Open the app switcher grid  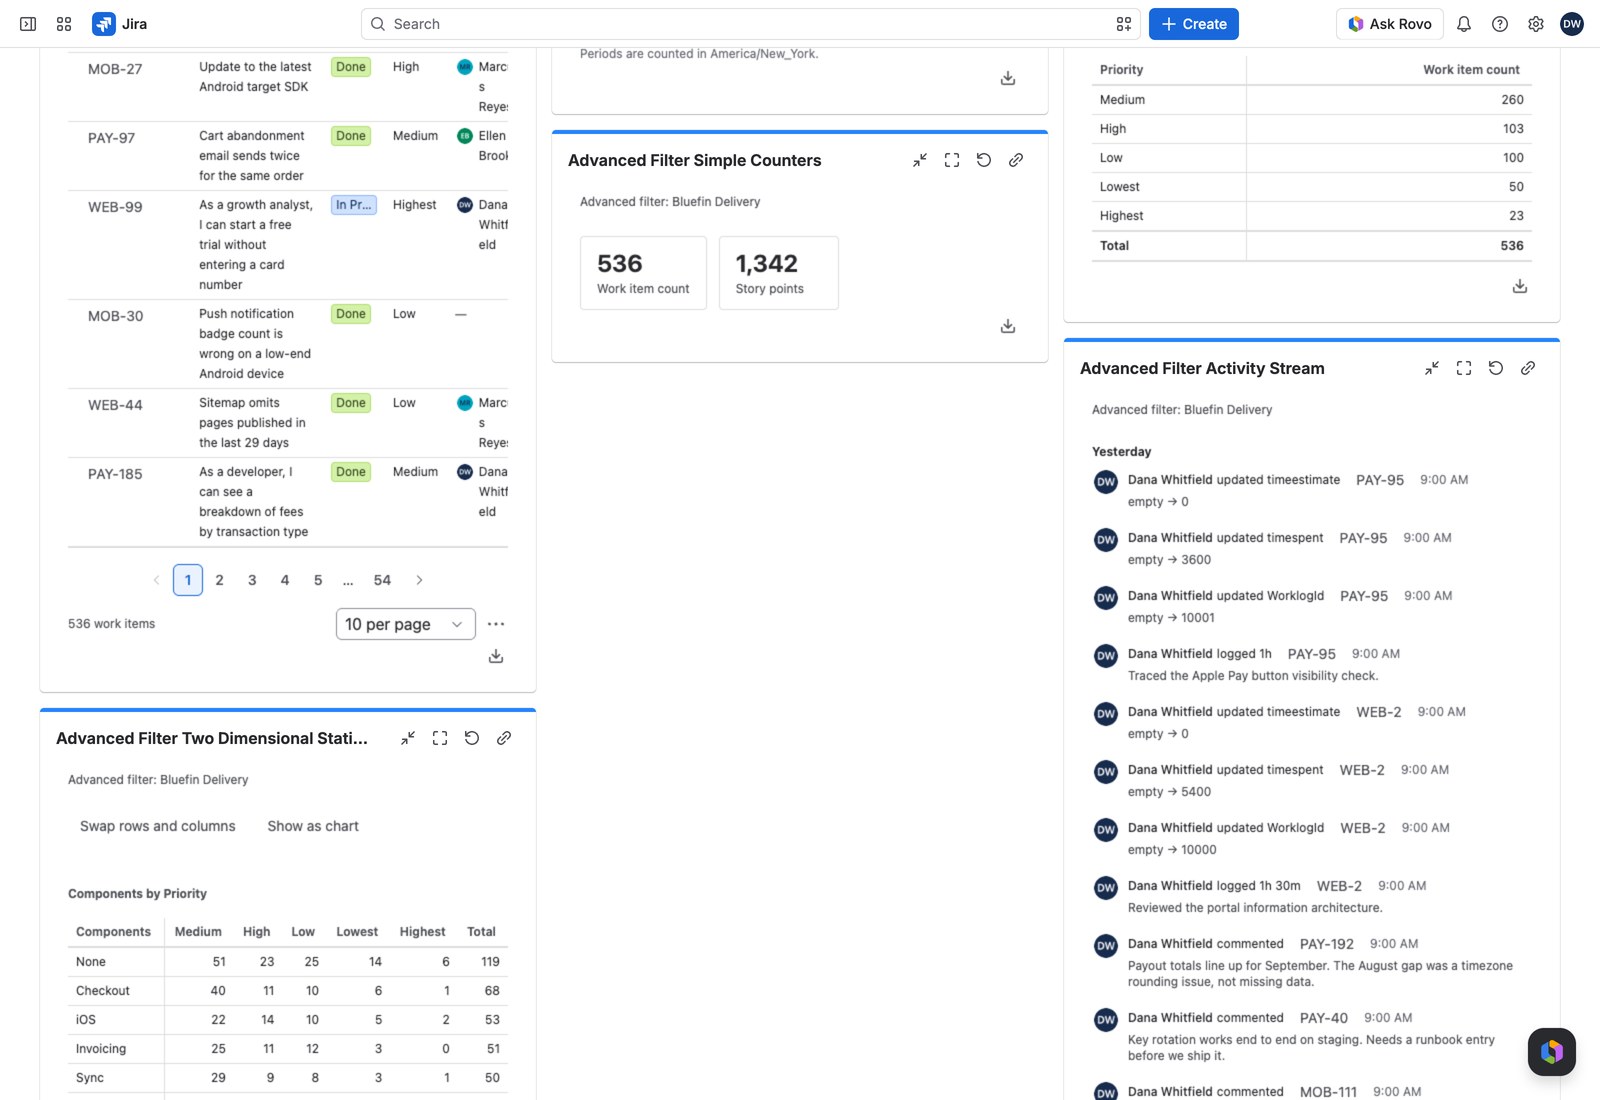tap(64, 24)
